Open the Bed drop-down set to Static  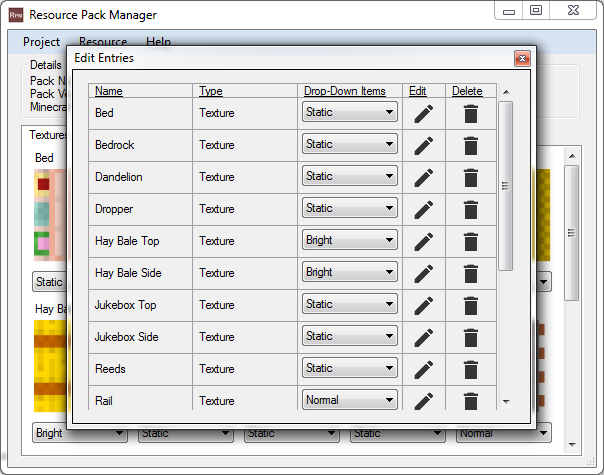[x=349, y=113]
